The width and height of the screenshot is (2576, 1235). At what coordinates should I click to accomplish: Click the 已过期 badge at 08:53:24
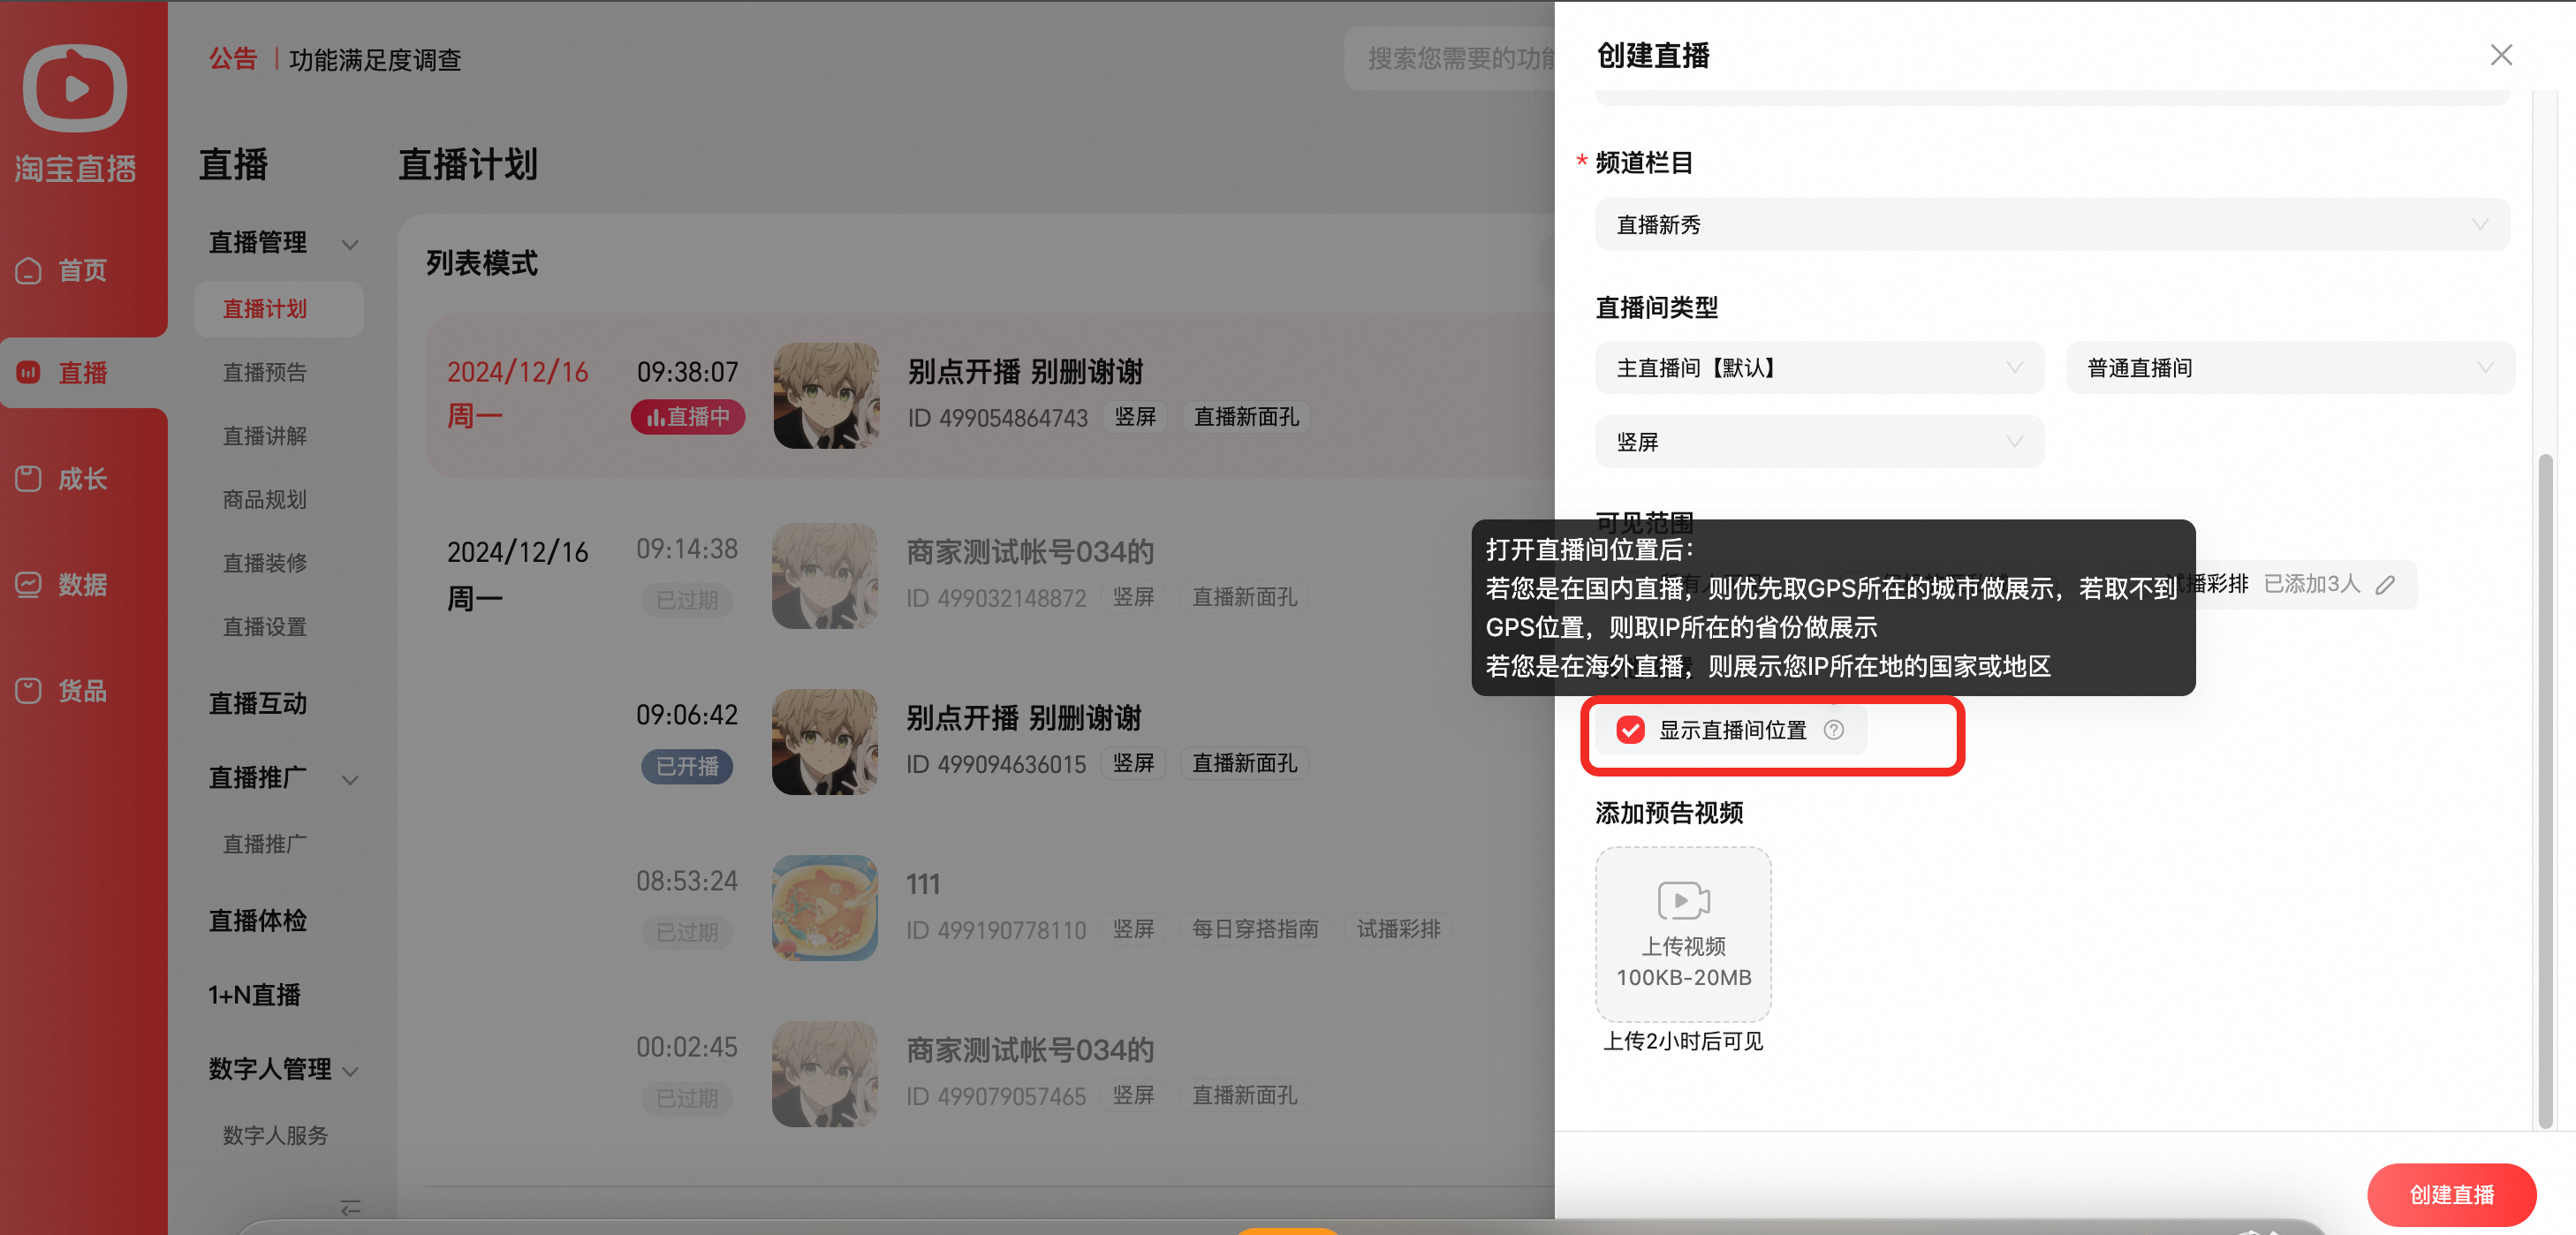coord(687,932)
